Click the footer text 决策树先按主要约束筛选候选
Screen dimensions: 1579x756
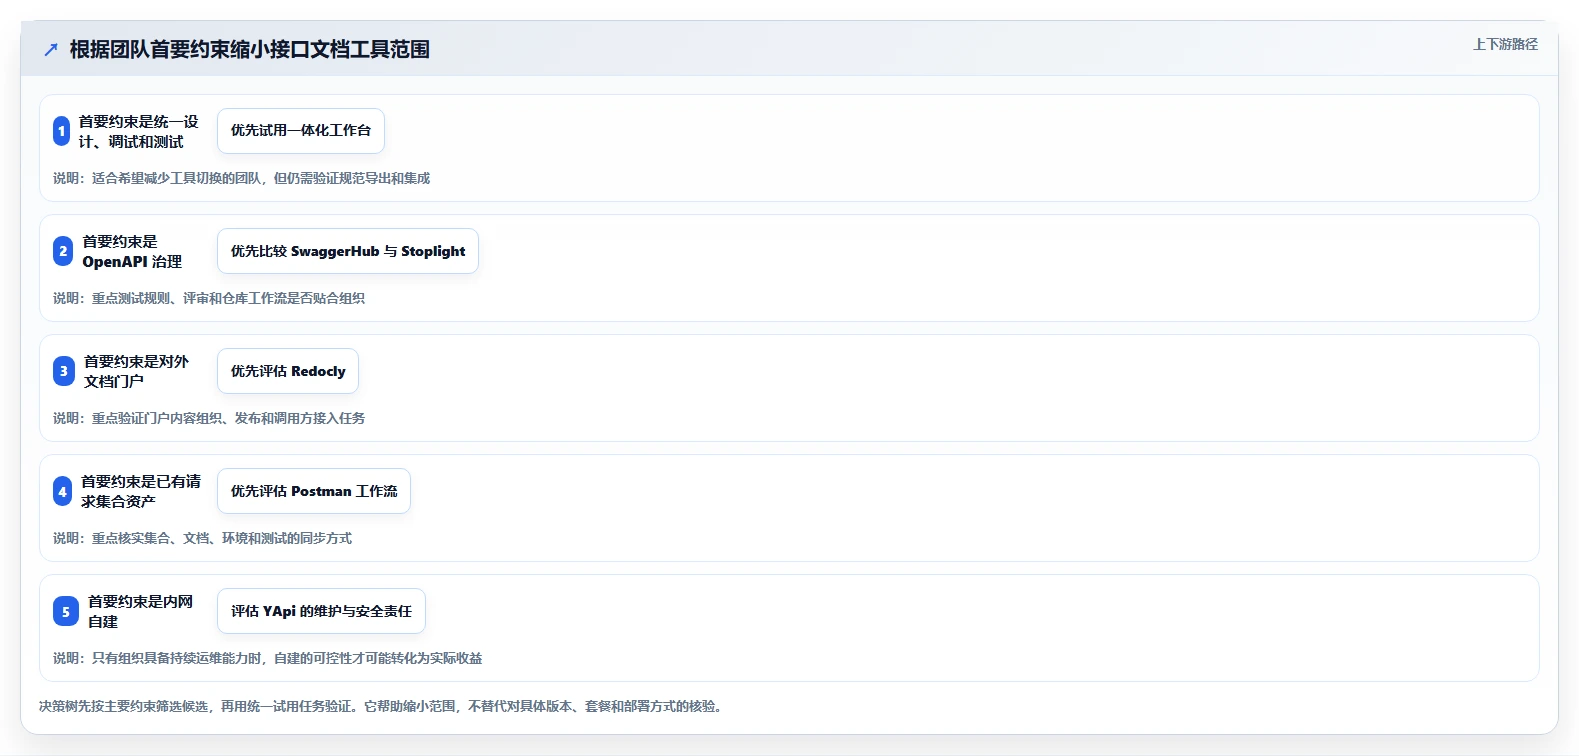[383, 706]
